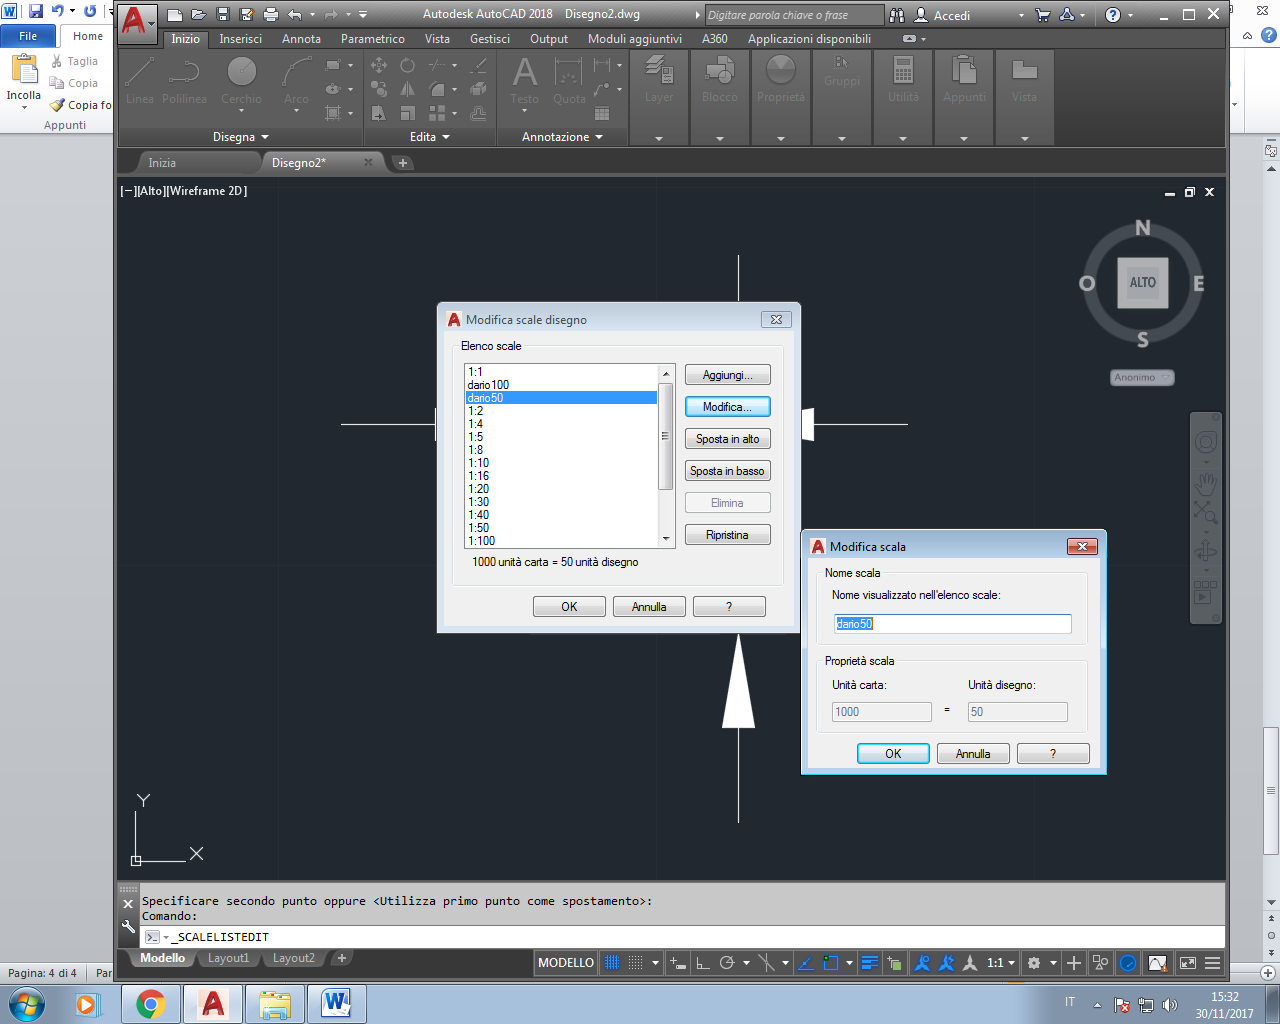Switch to the Gestisci ribbon tab
The height and width of the screenshot is (1024, 1280).
490,39
